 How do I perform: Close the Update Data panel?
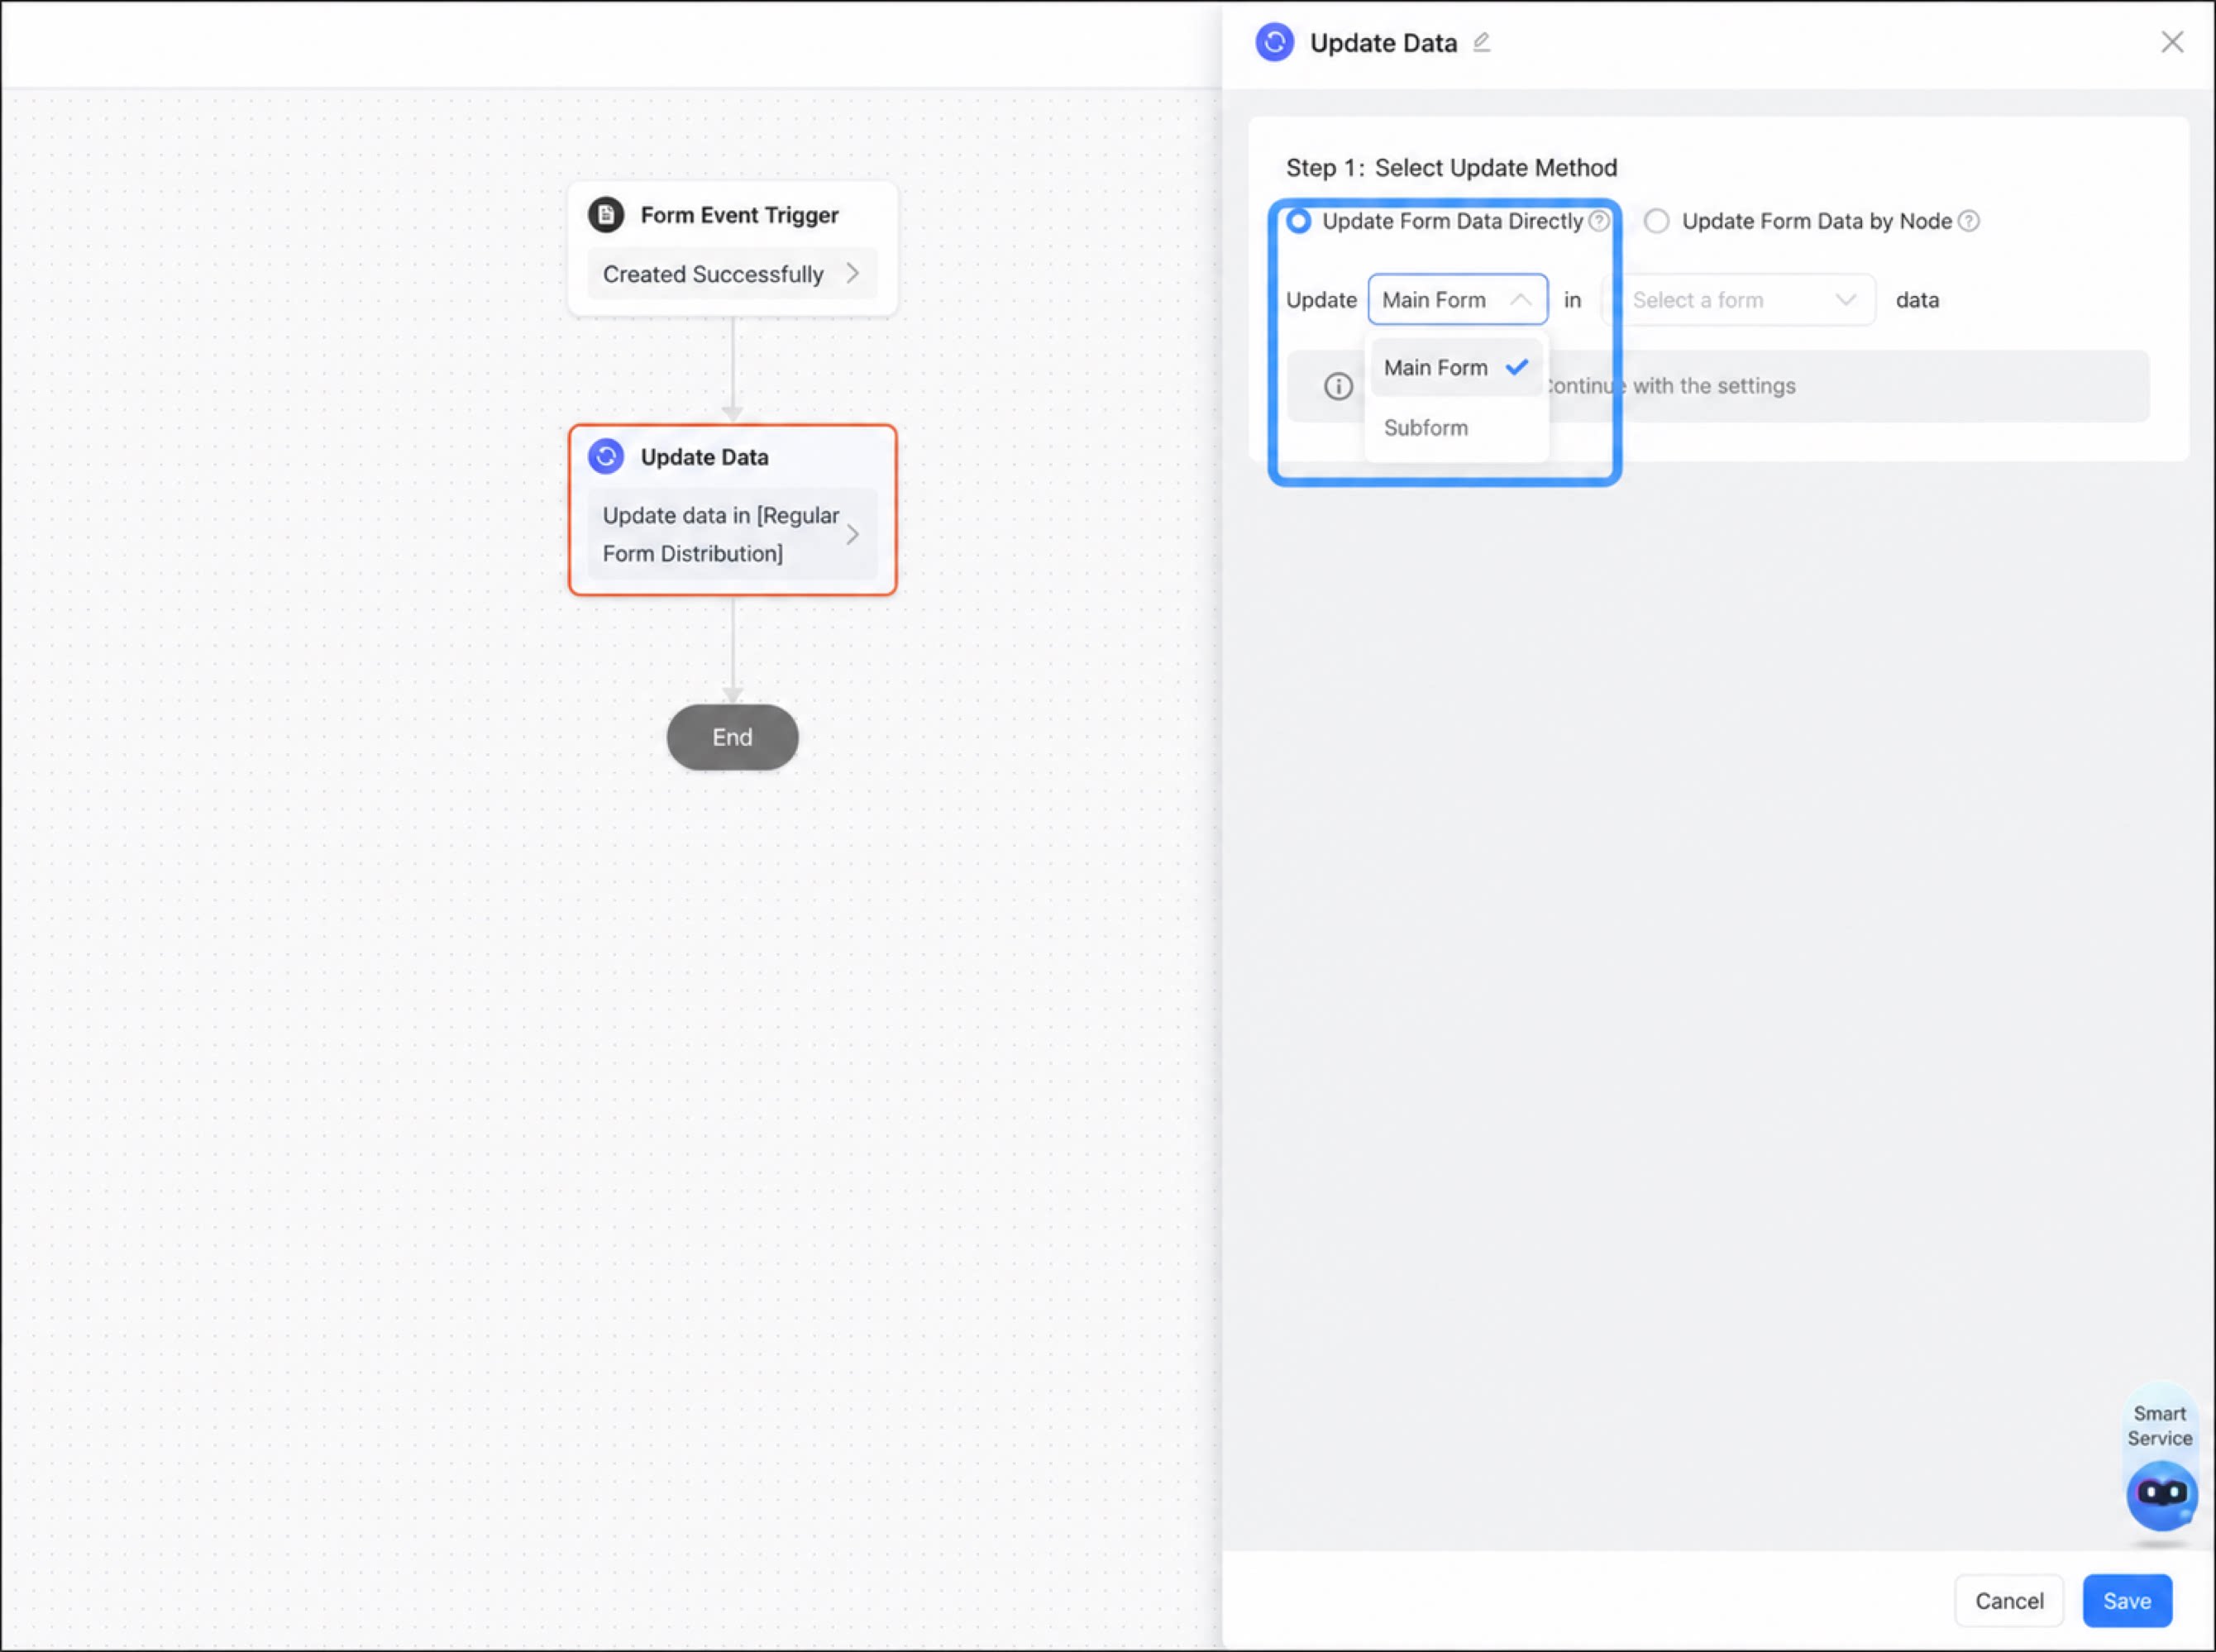(2171, 42)
